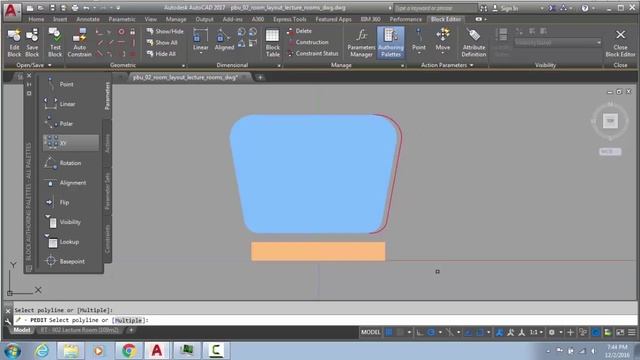640x360 pixels.
Task: Click Hide All constraints
Action: point(161,54)
